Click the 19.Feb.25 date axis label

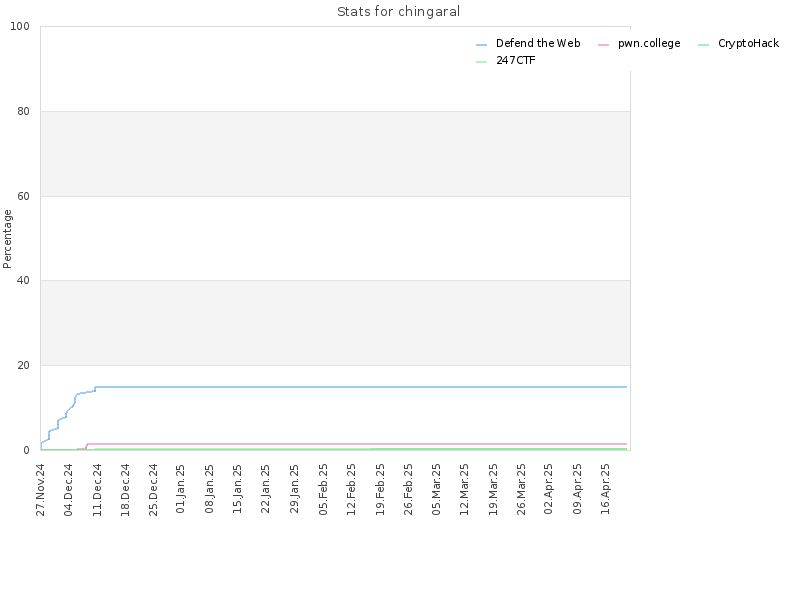(380, 490)
